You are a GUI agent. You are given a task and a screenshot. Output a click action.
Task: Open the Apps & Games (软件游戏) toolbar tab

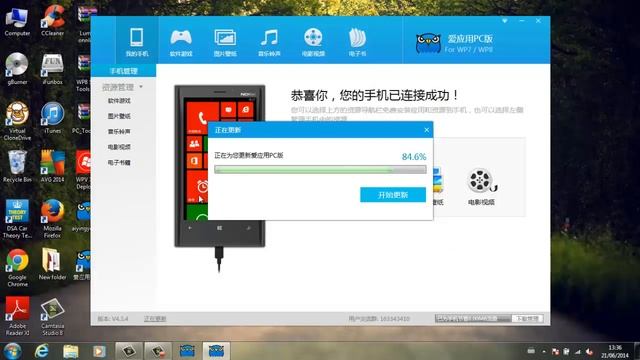[x=181, y=42]
